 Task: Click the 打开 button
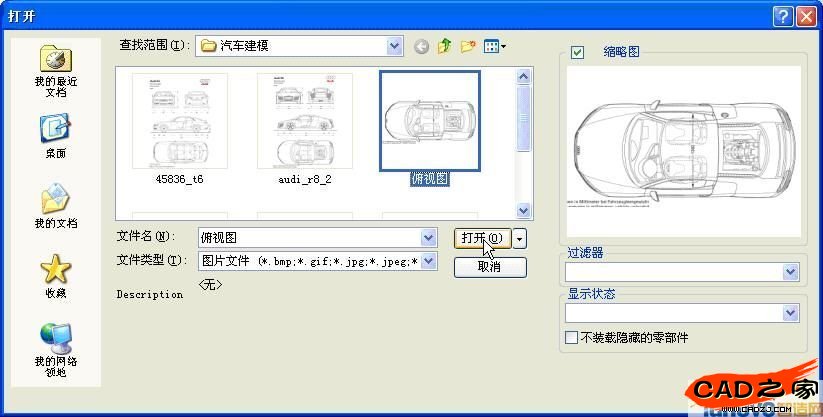(482, 238)
